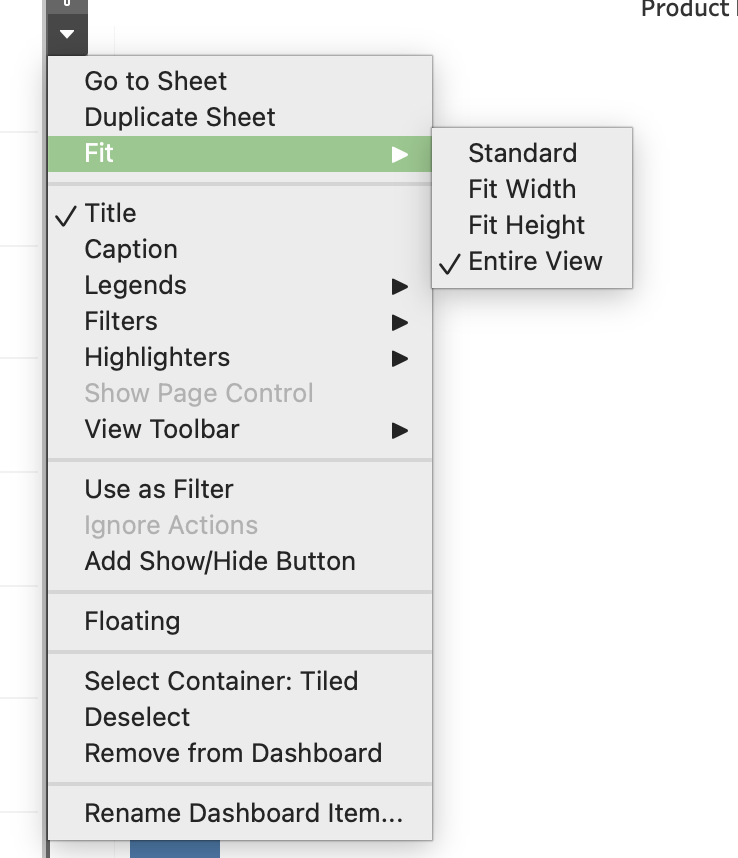Expand View Toolbar submenu
Image resolution: width=738 pixels, height=858 pixels.
pos(162,429)
